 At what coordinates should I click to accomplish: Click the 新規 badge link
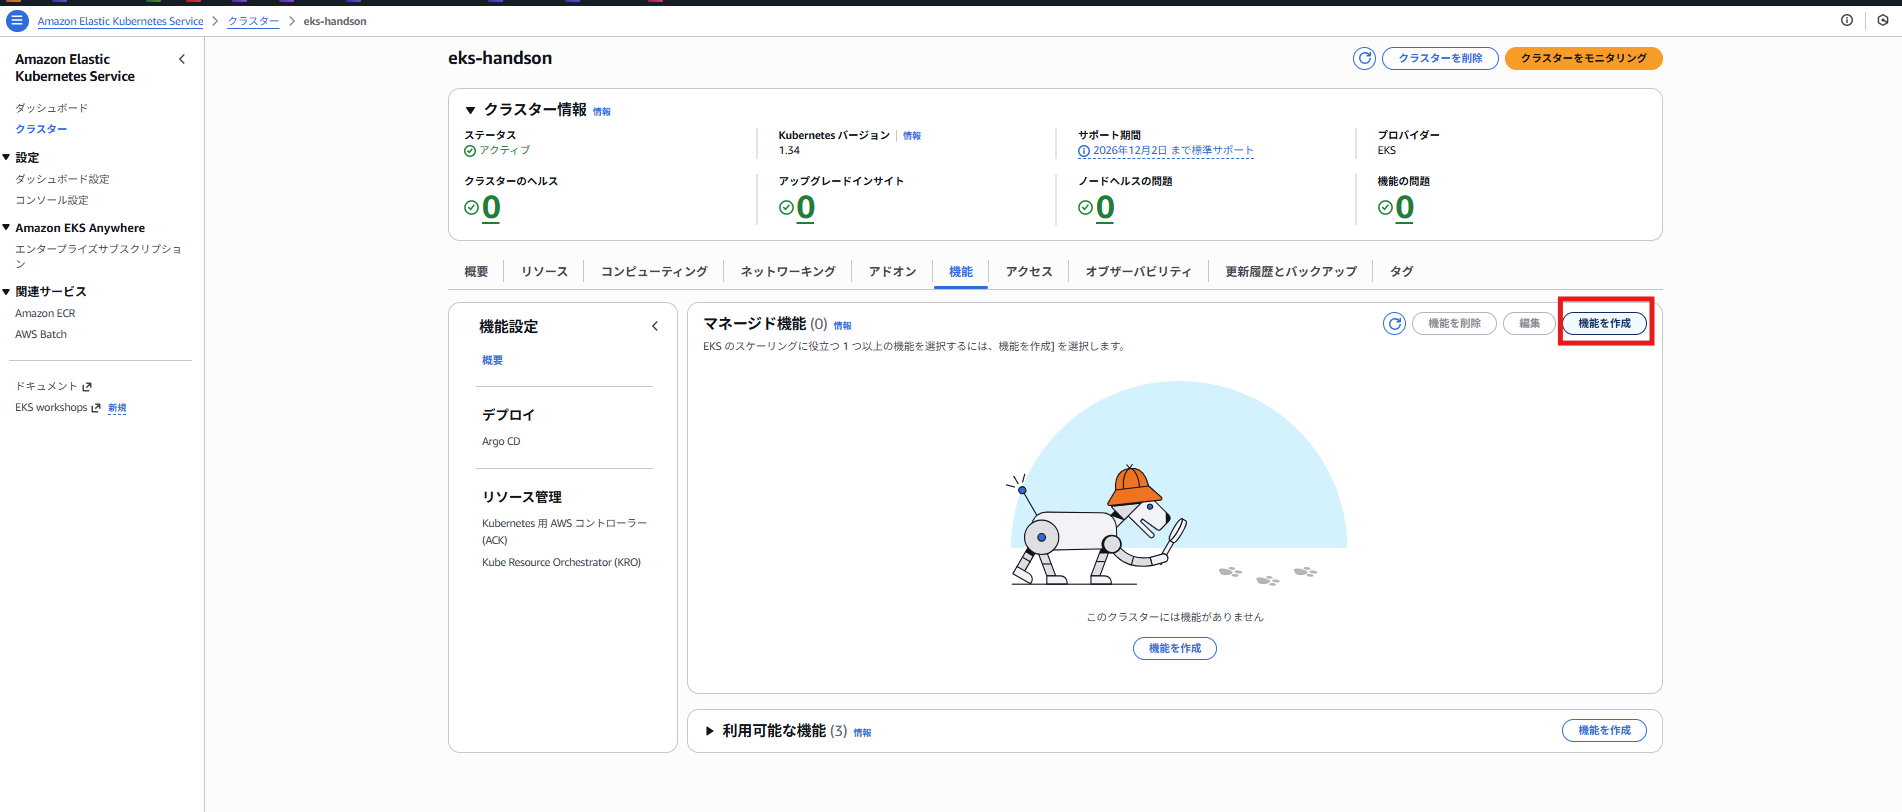pyautogui.click(x=117, y=408)
